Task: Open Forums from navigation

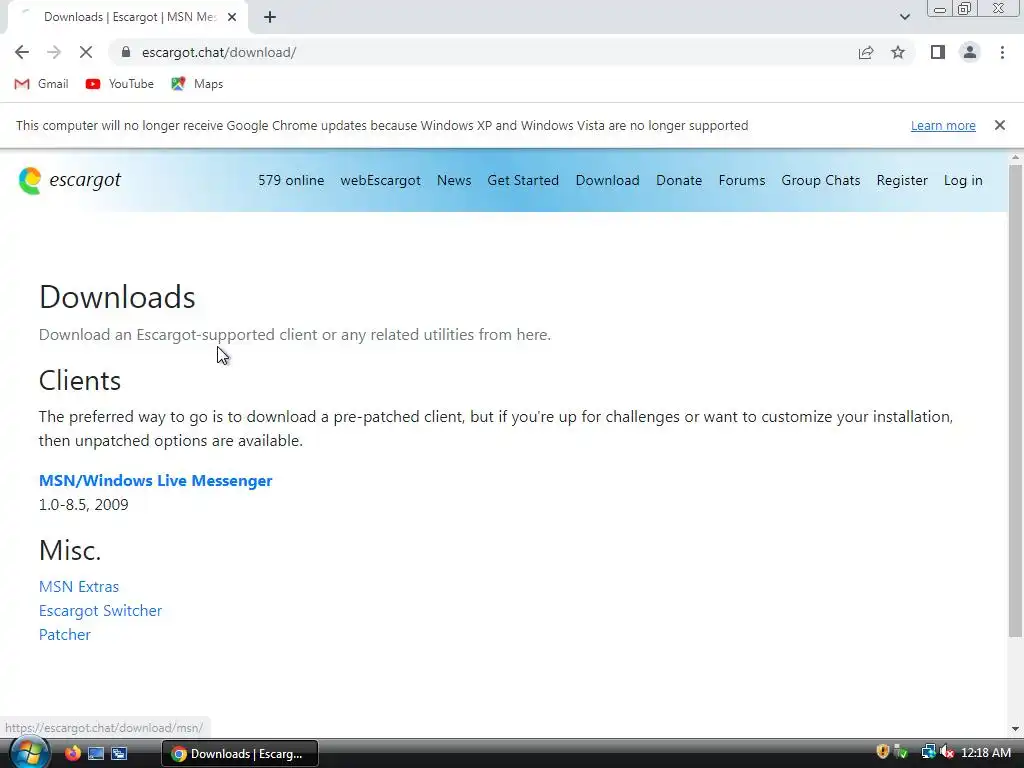Action: pyautogui.click(x=742, y=180)
